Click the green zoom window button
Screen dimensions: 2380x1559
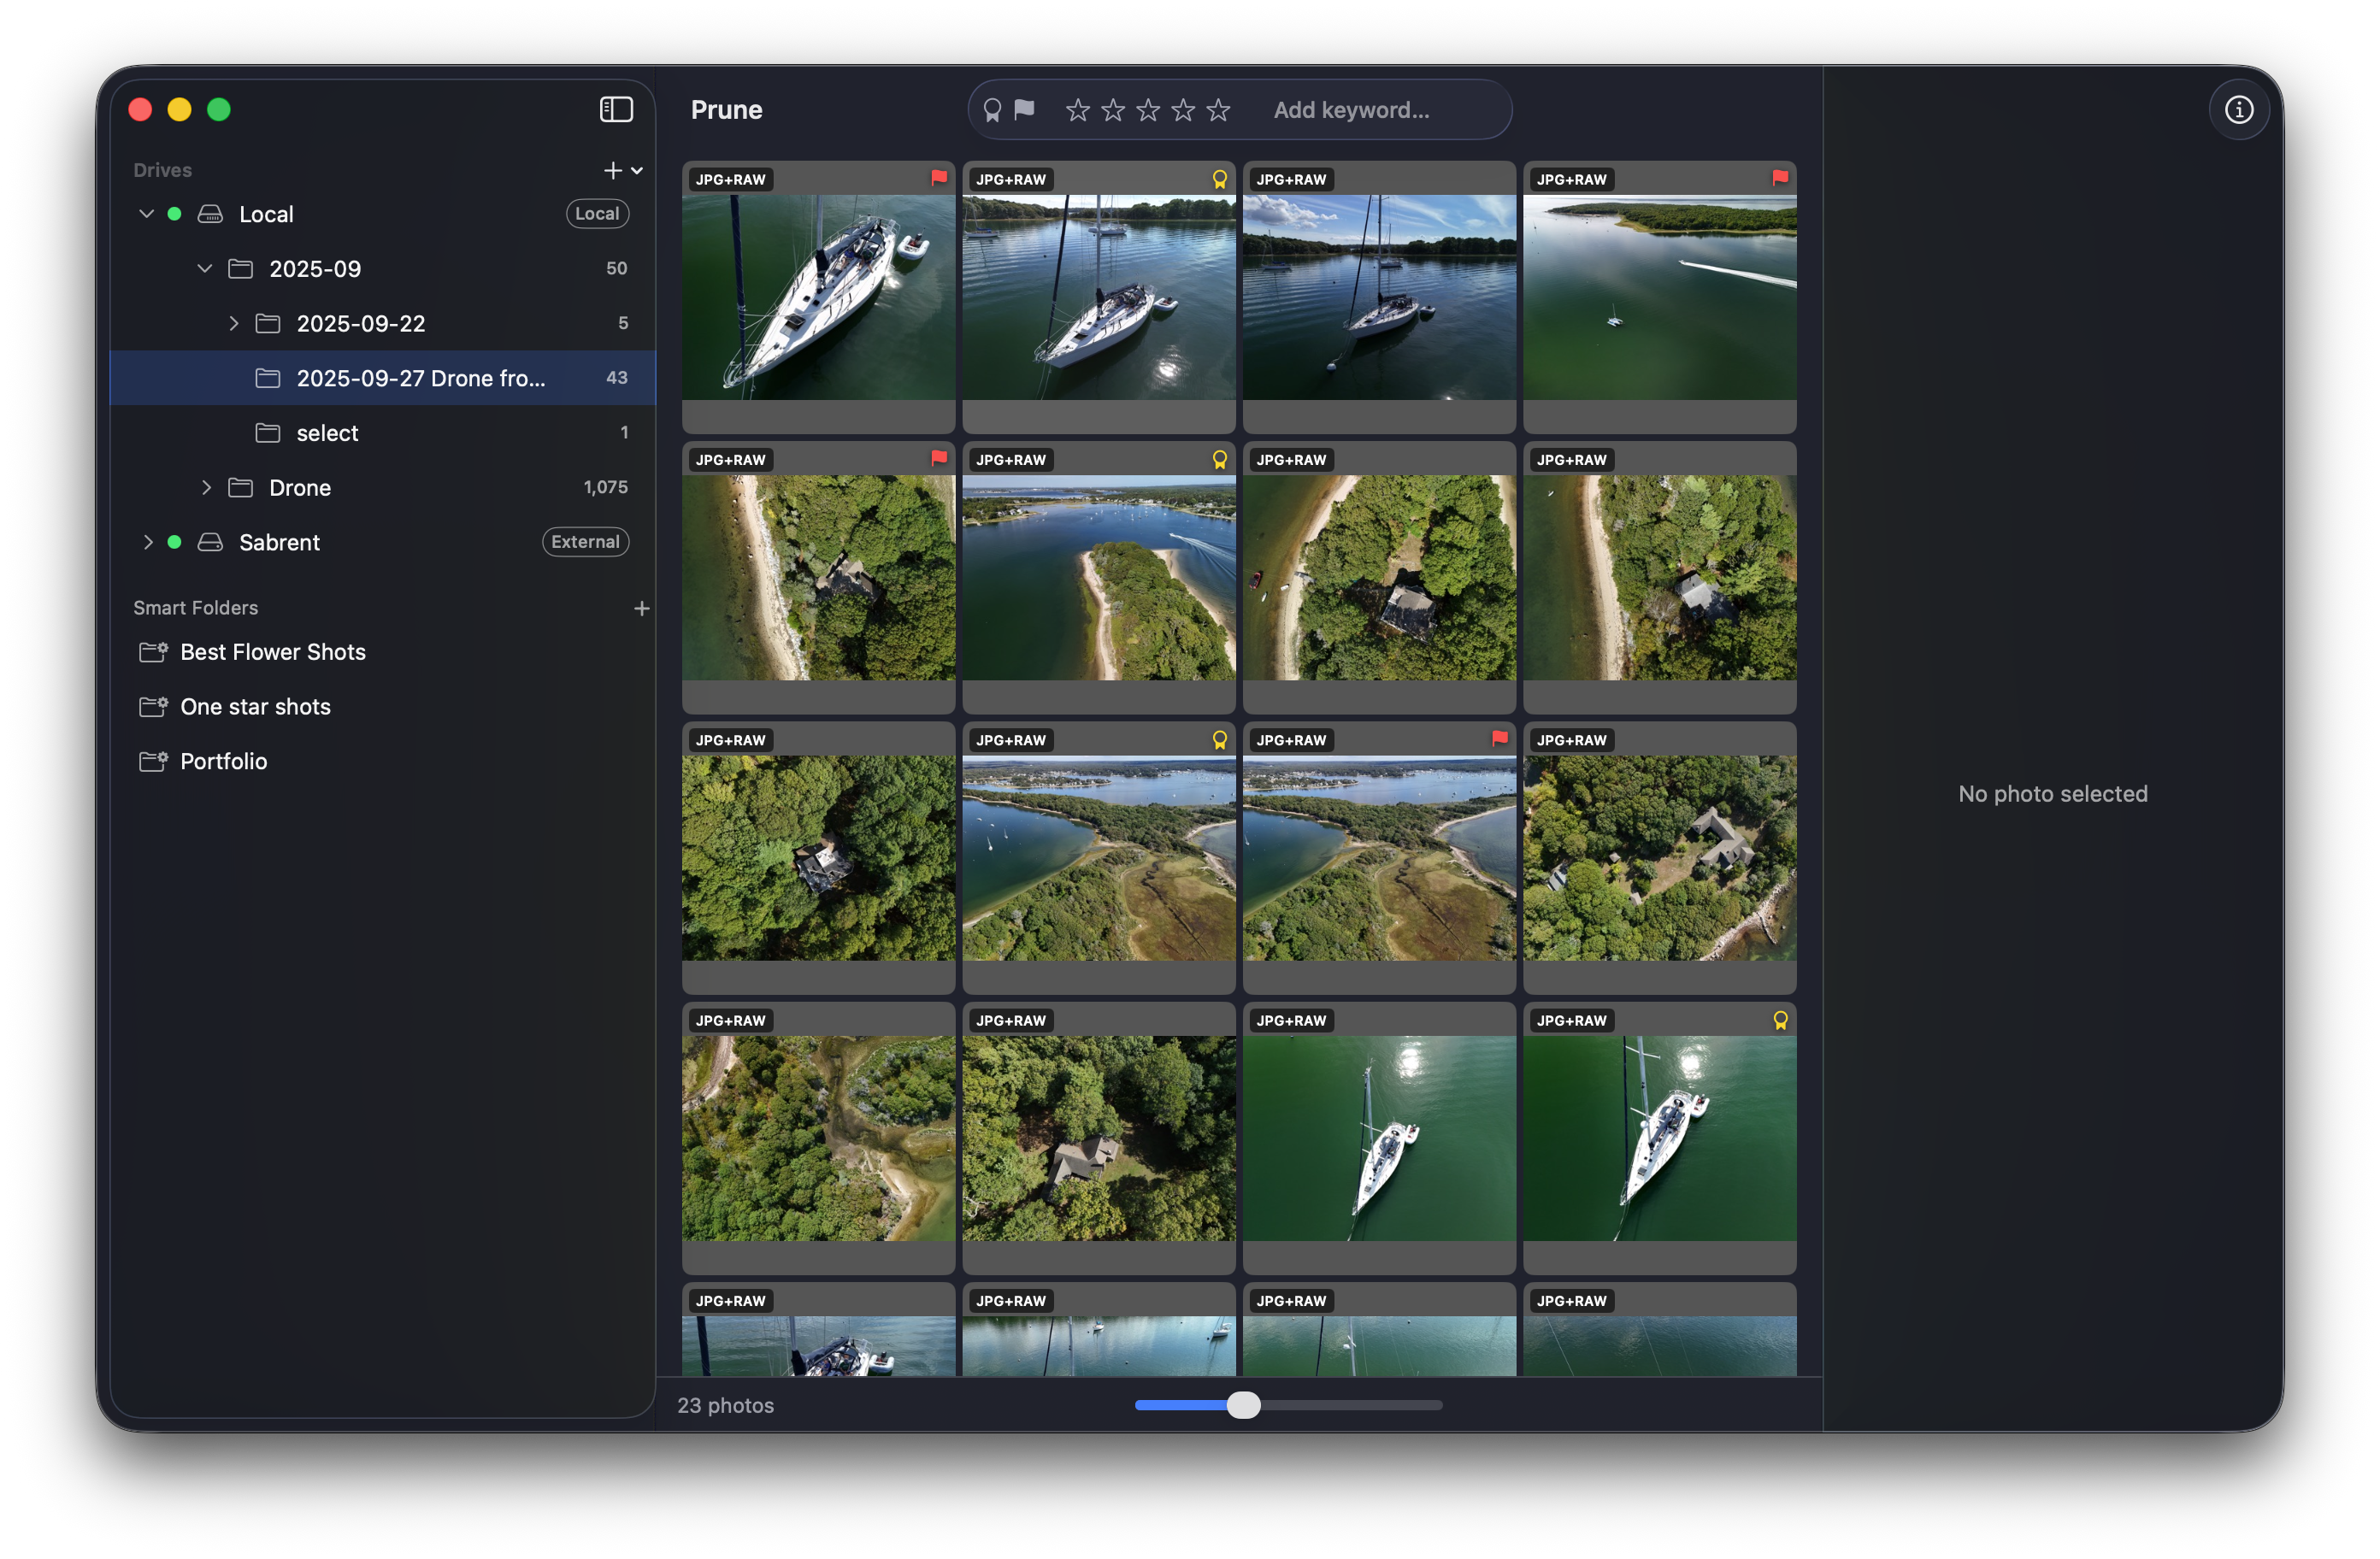pos(219,110)
